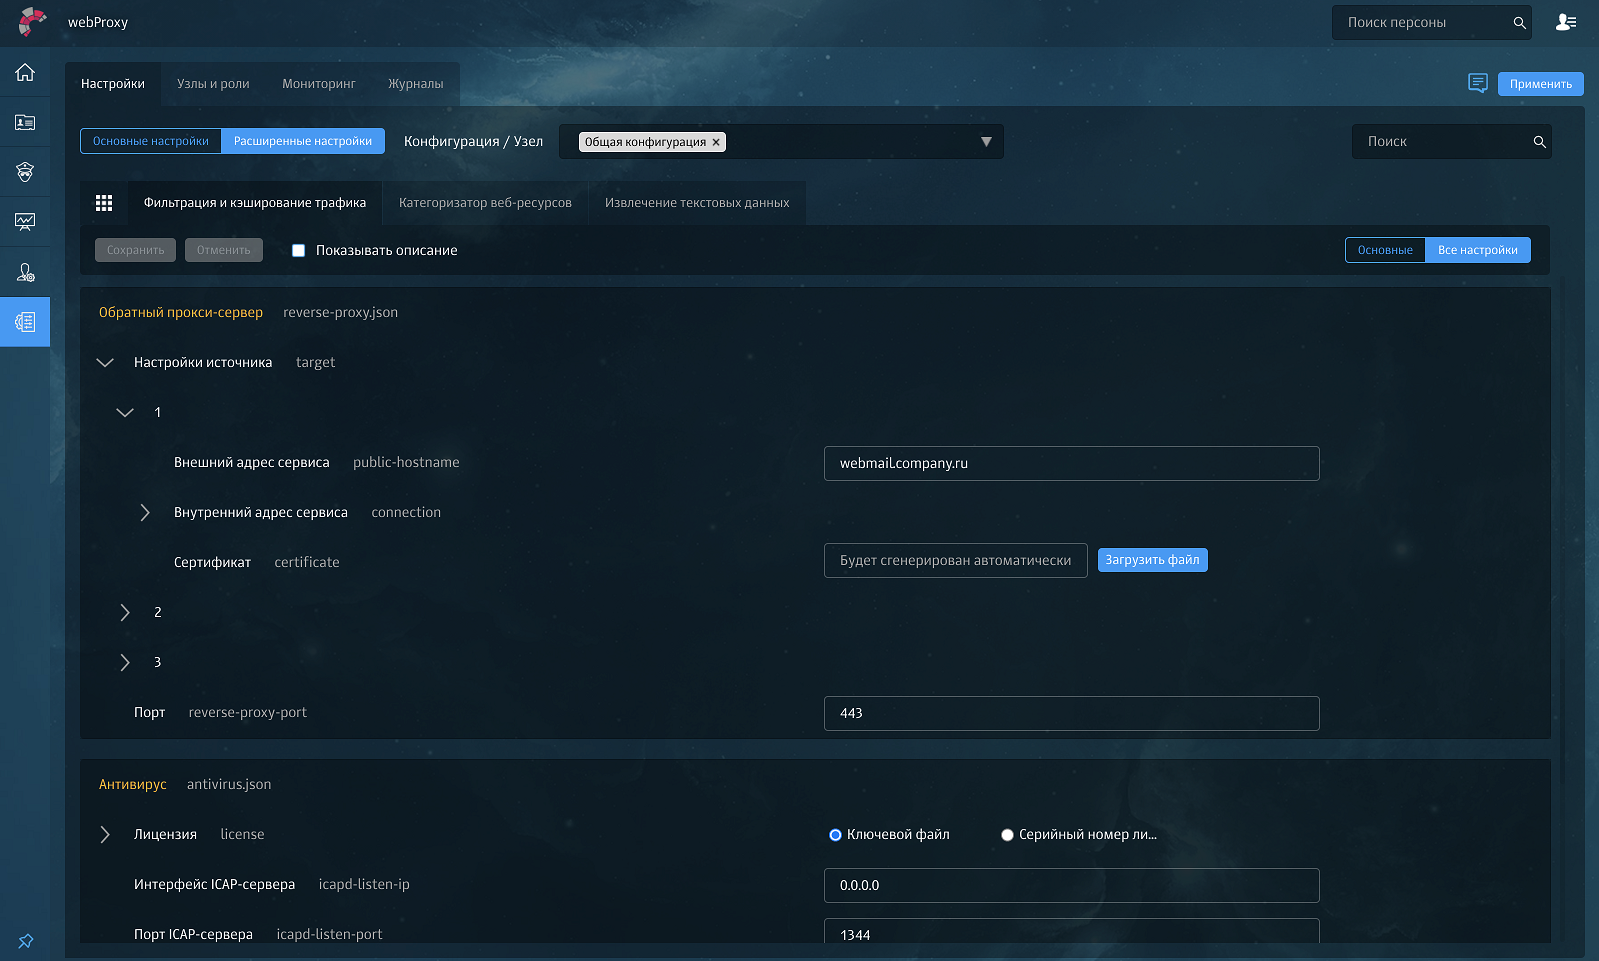
Task: Click the pin icon at sidebar bottom
Action: click(x=25, y=941)
